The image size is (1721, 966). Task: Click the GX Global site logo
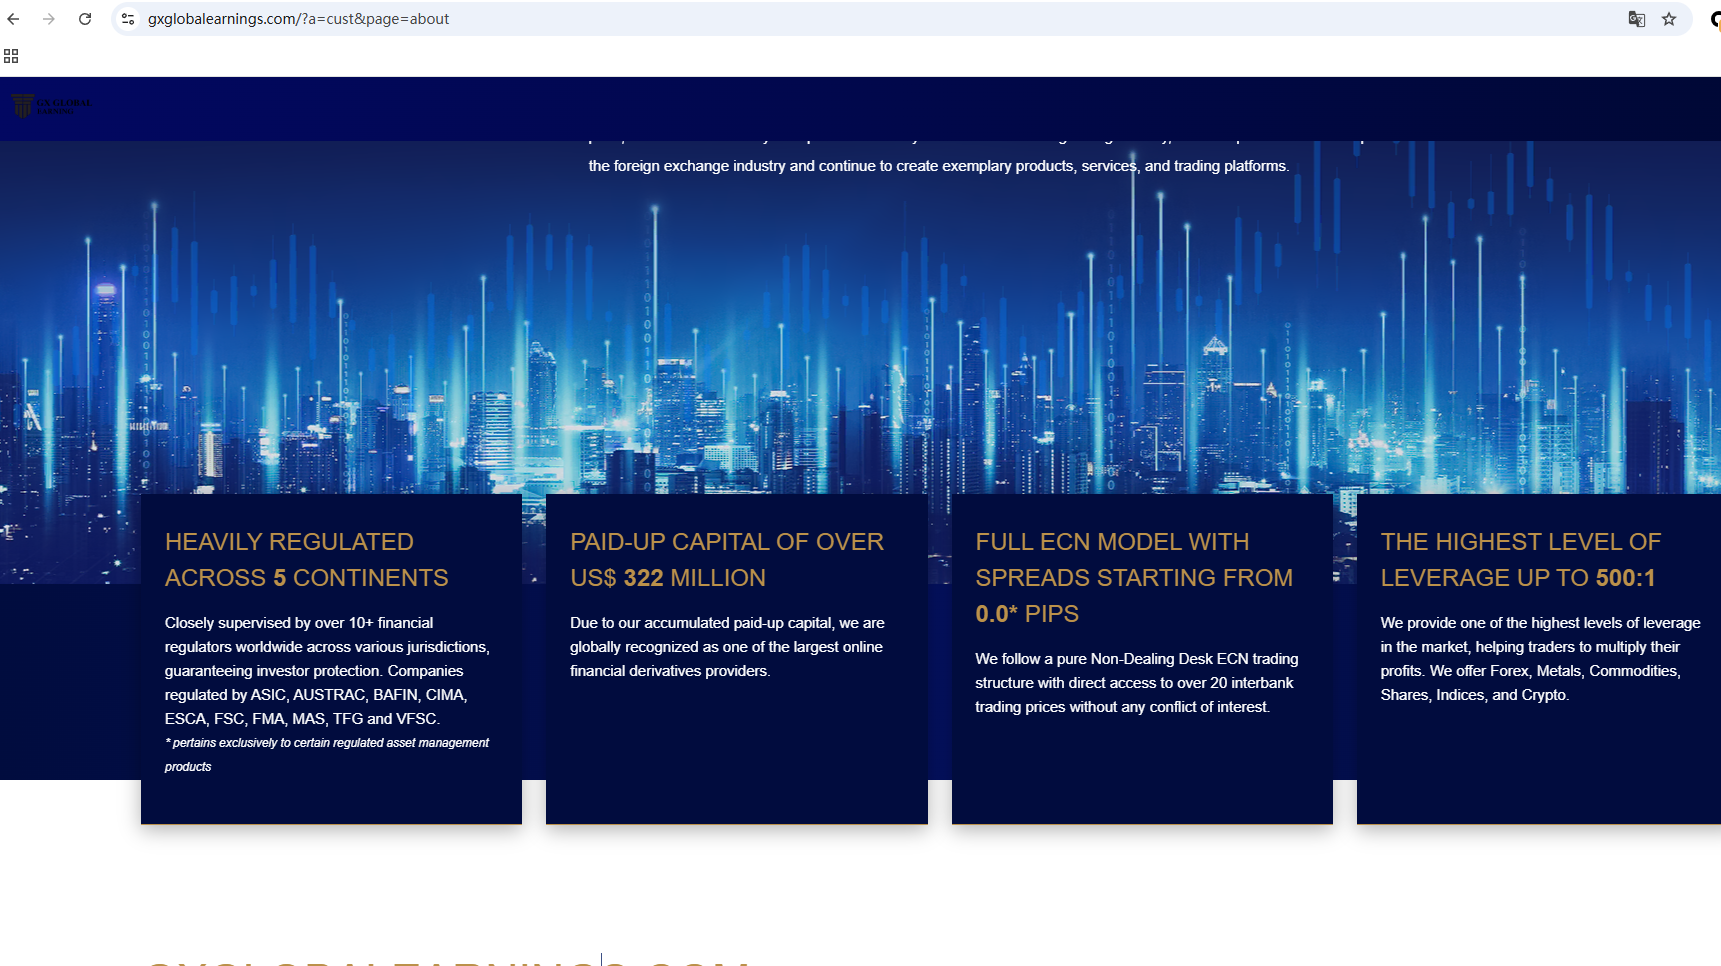51,104
